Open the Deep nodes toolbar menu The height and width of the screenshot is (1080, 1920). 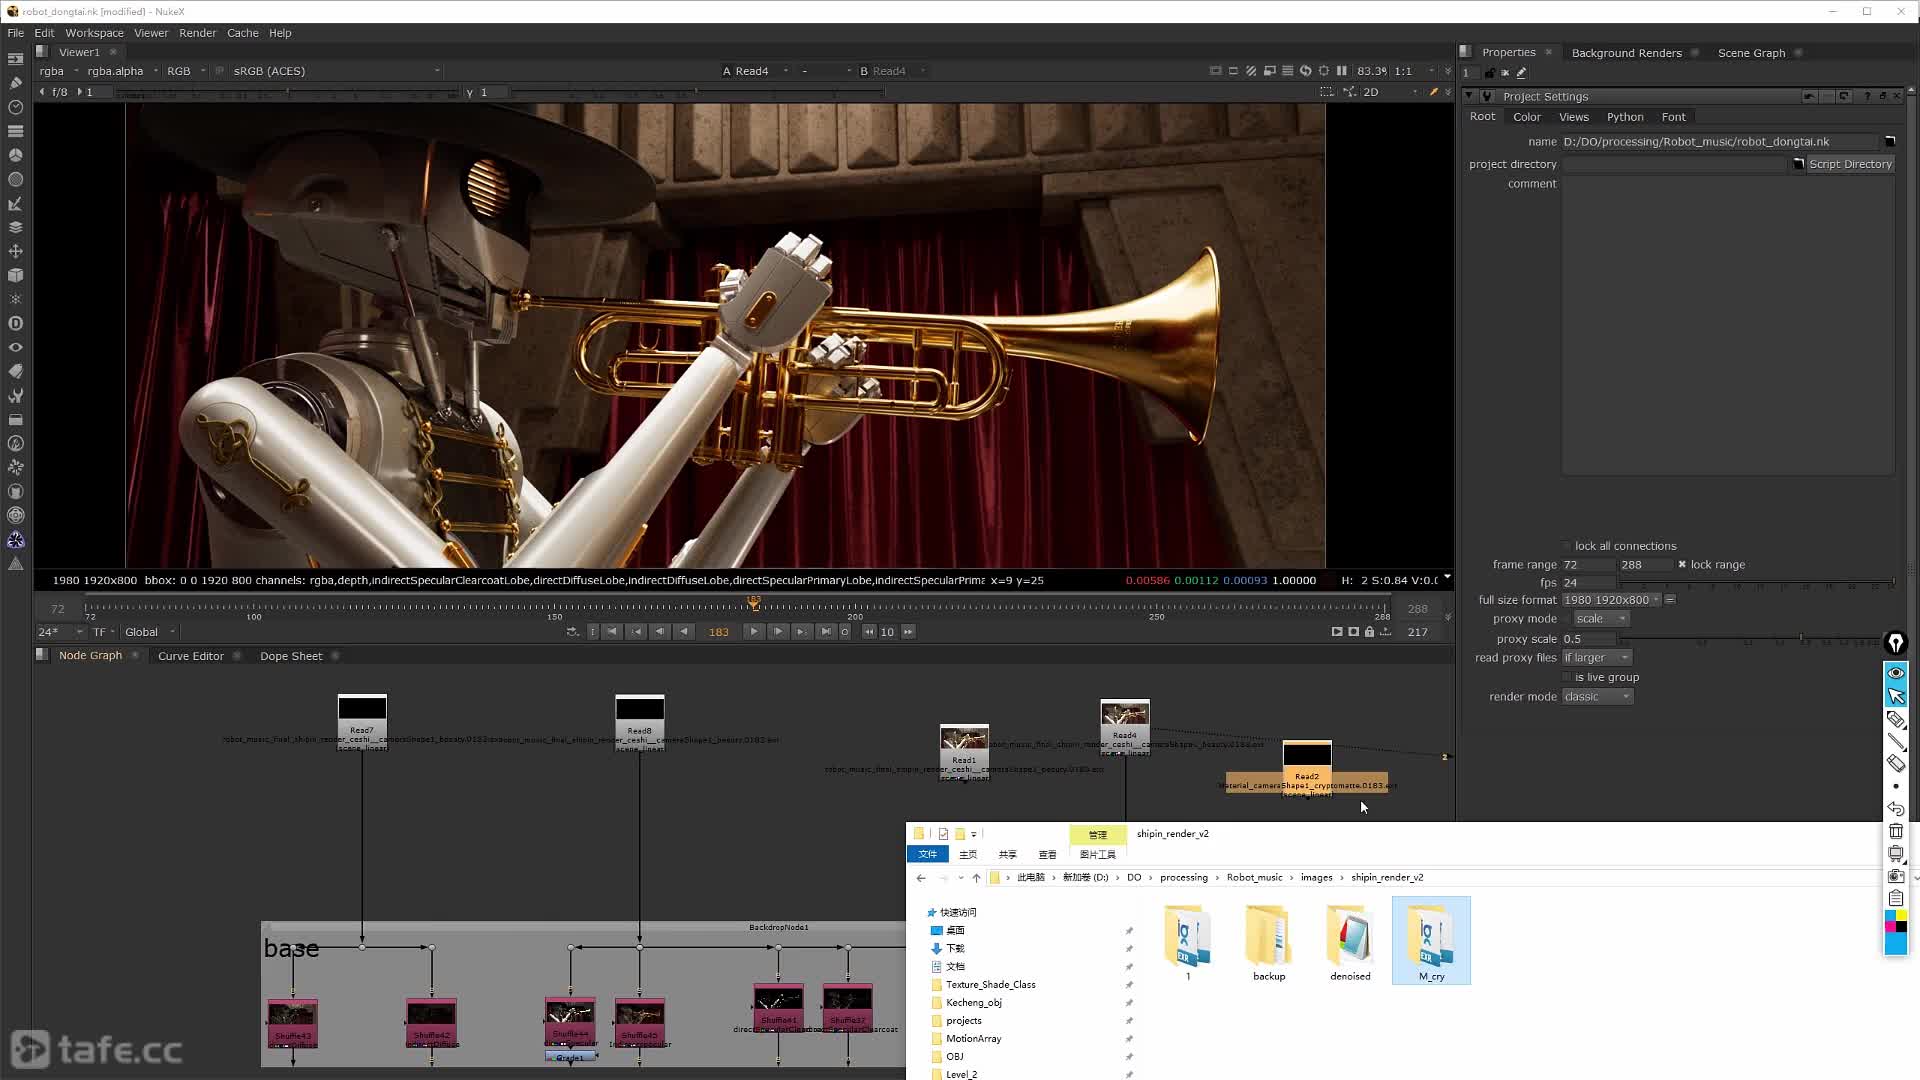tap(15, 323)
